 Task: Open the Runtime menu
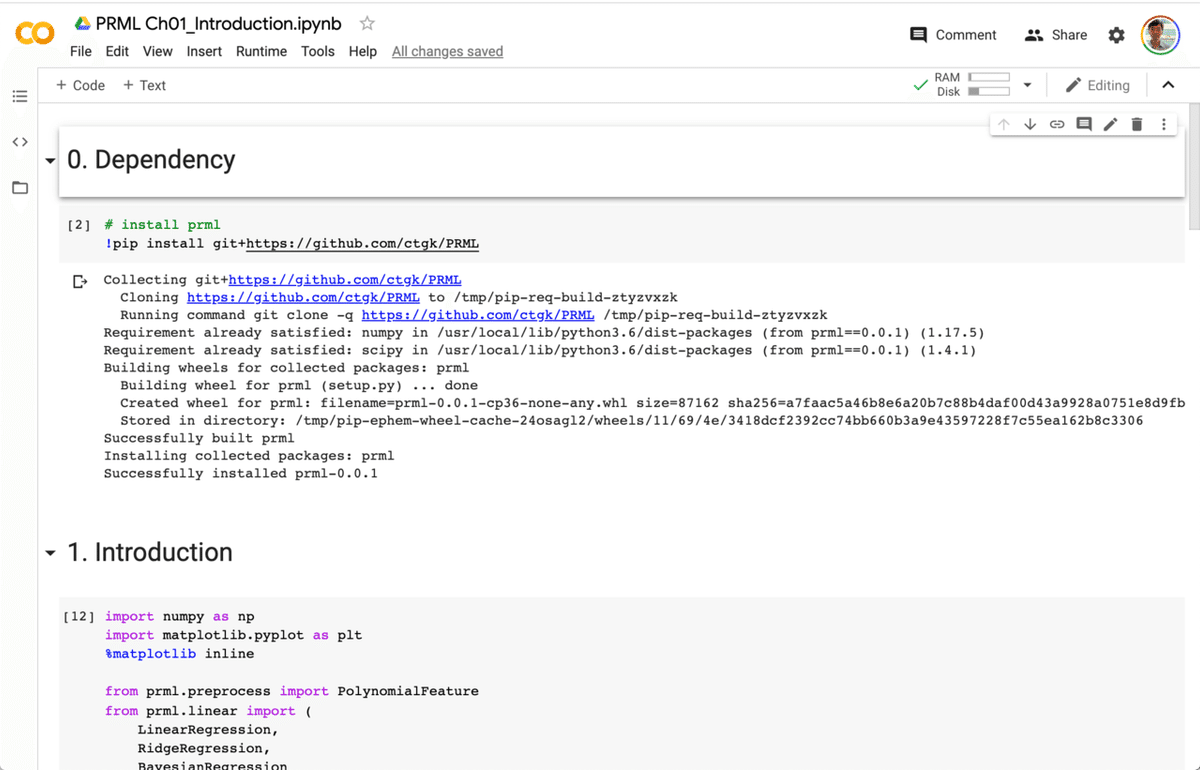261,51
